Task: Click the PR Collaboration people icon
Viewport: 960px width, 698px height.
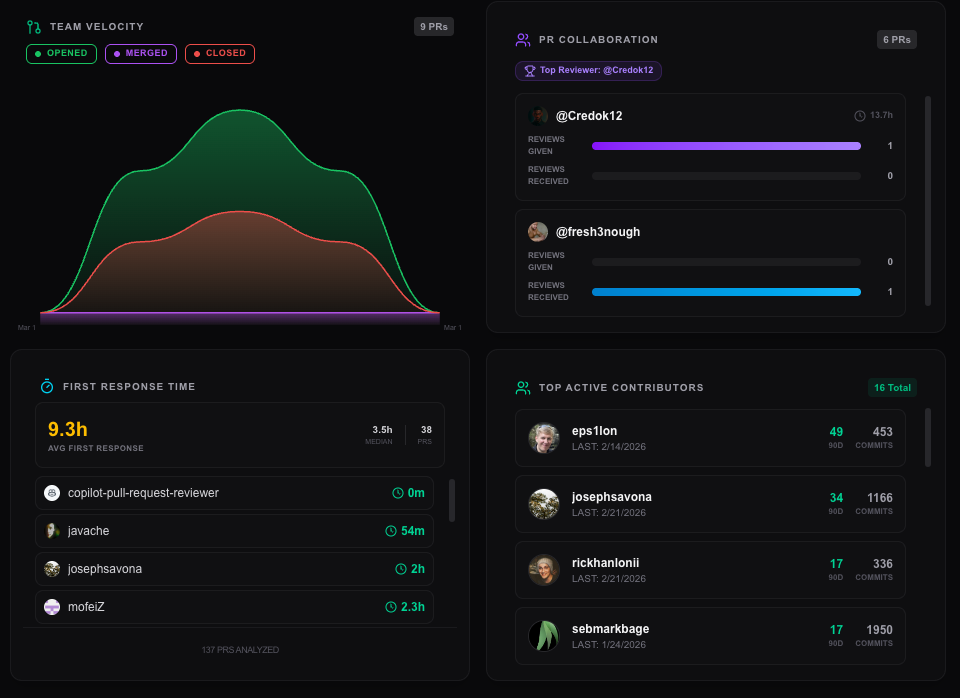Action: (523, 40)
